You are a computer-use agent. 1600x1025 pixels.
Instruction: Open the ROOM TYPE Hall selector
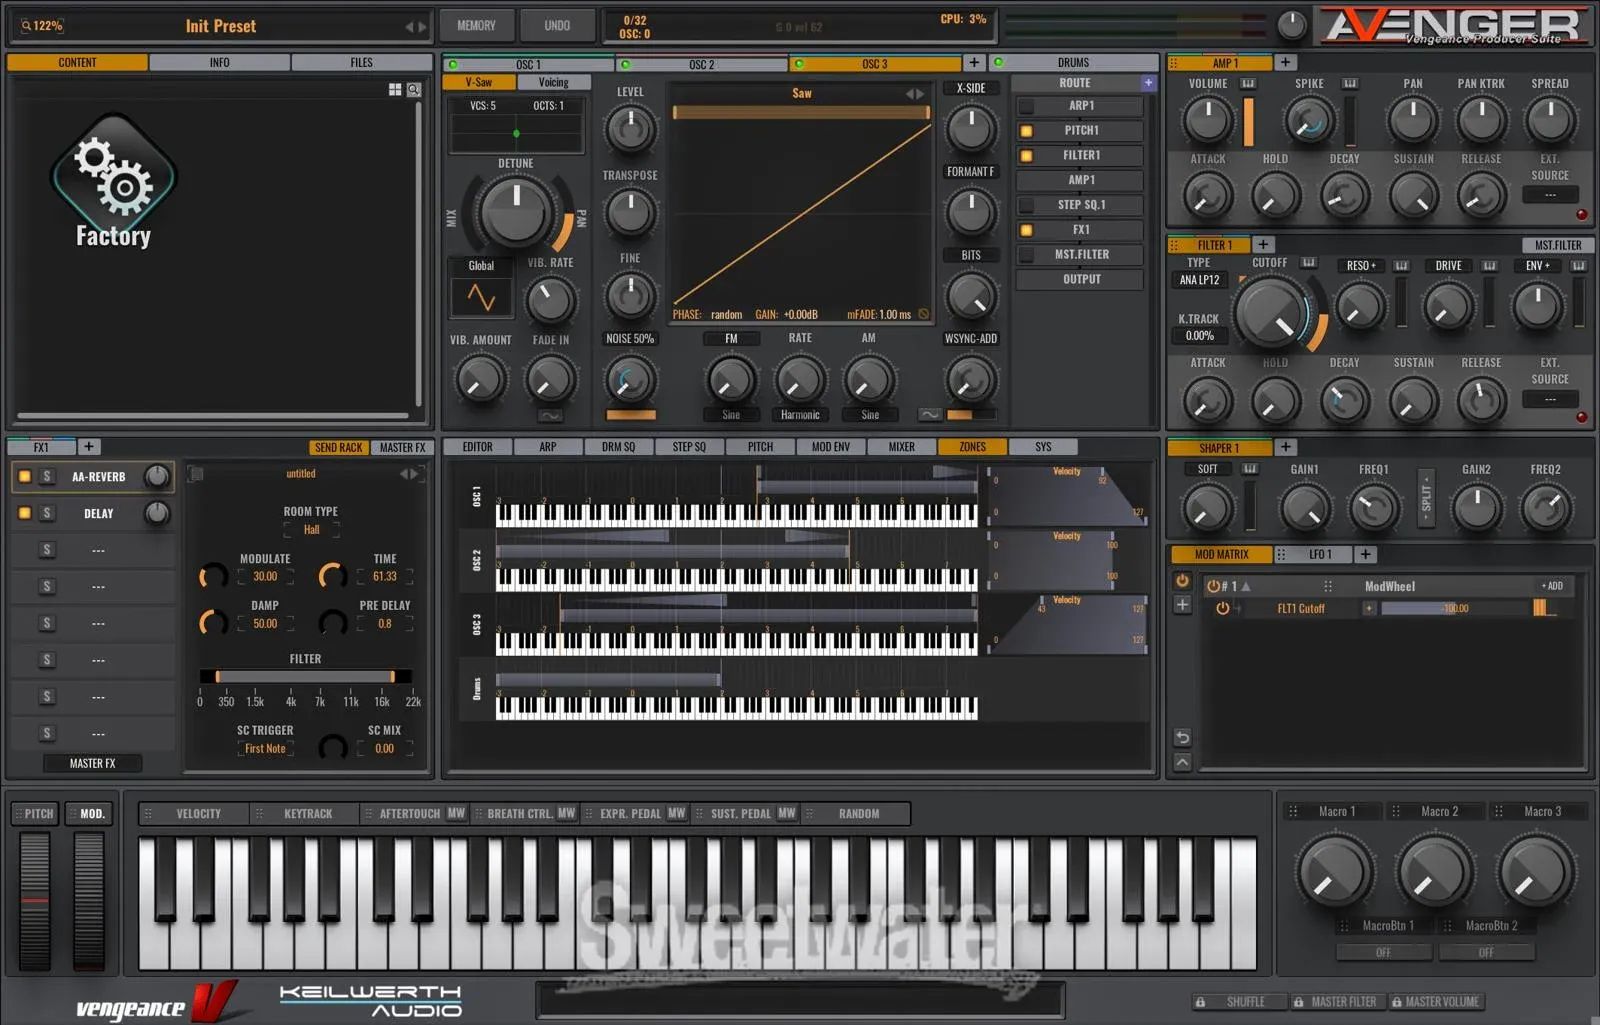311,529
